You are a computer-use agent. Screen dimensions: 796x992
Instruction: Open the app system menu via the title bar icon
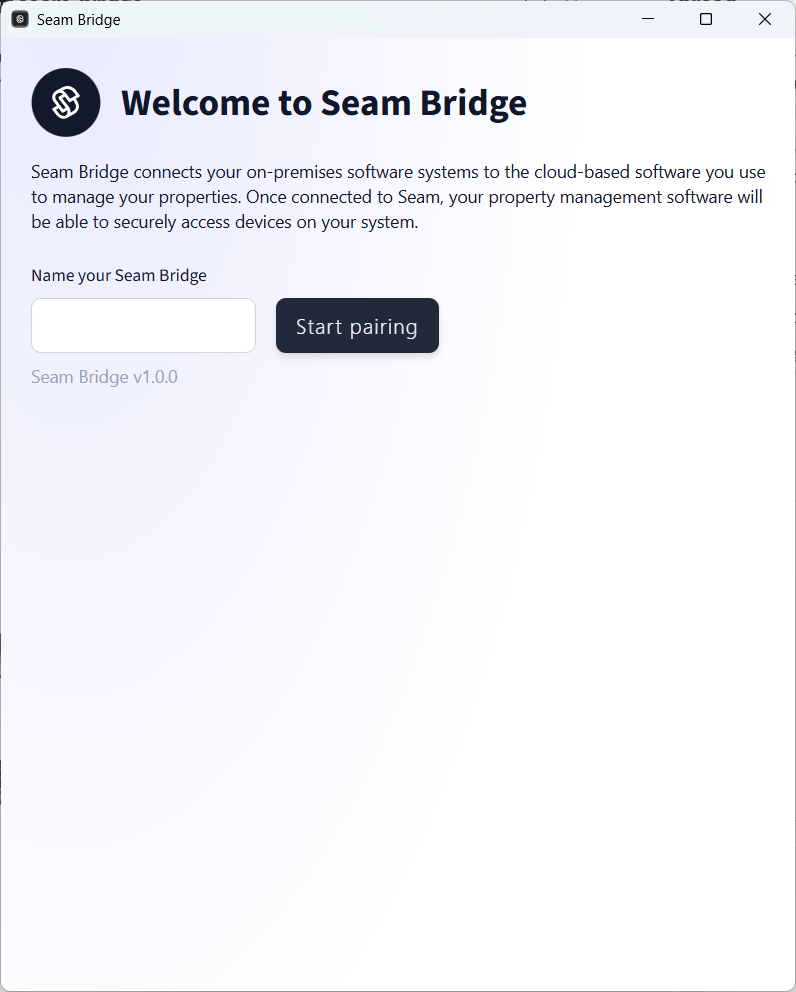[x=19, y=18]
